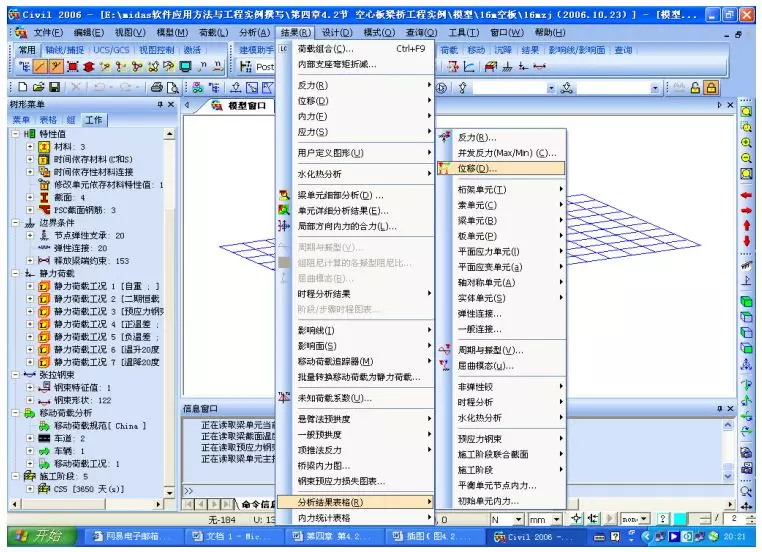Open the 'non' dropdown in status bar

[x=643, y=519]
